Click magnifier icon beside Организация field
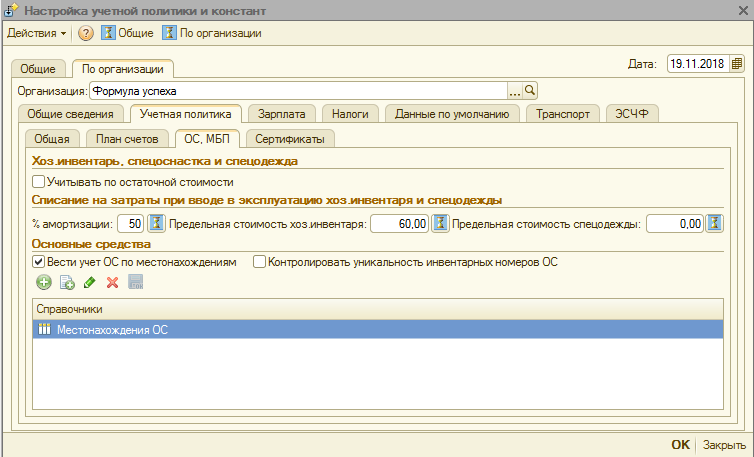The height and width of the screenshot is (457, 754). [531, 89]
